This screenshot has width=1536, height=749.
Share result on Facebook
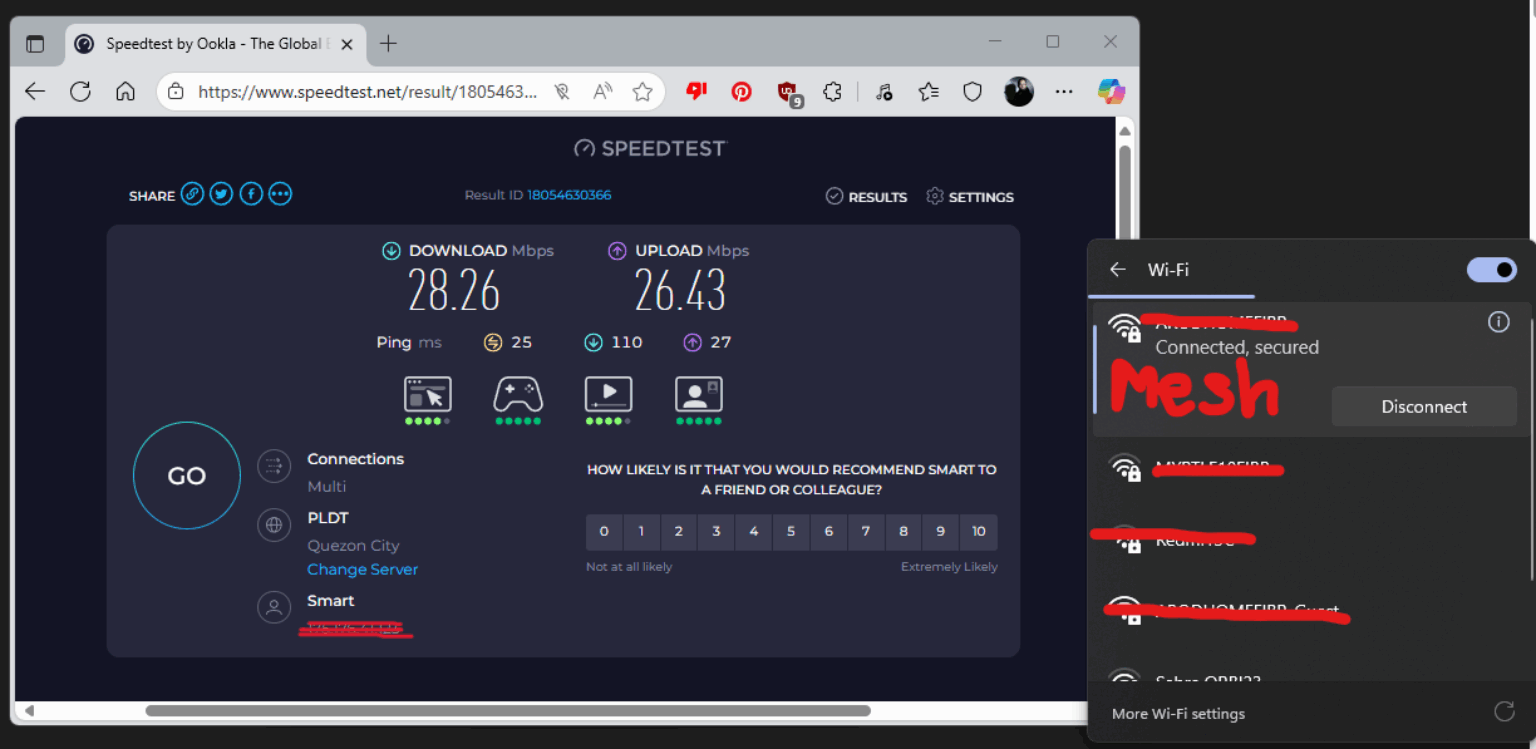click(250, 194)
